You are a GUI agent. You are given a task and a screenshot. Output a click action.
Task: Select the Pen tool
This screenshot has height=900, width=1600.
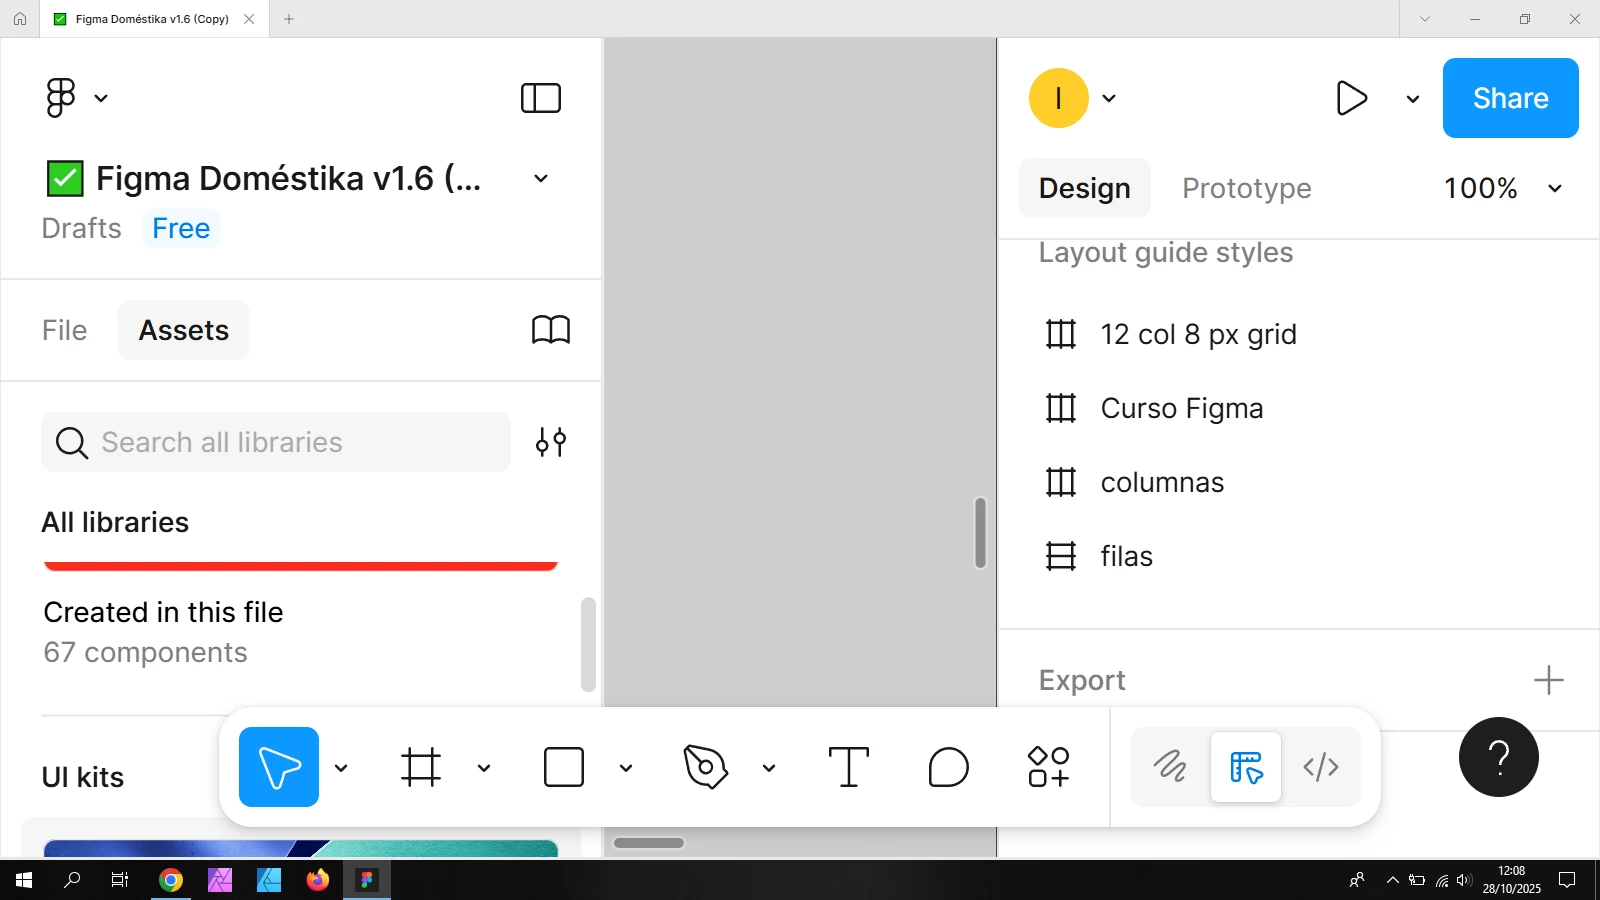click(706, 767)
